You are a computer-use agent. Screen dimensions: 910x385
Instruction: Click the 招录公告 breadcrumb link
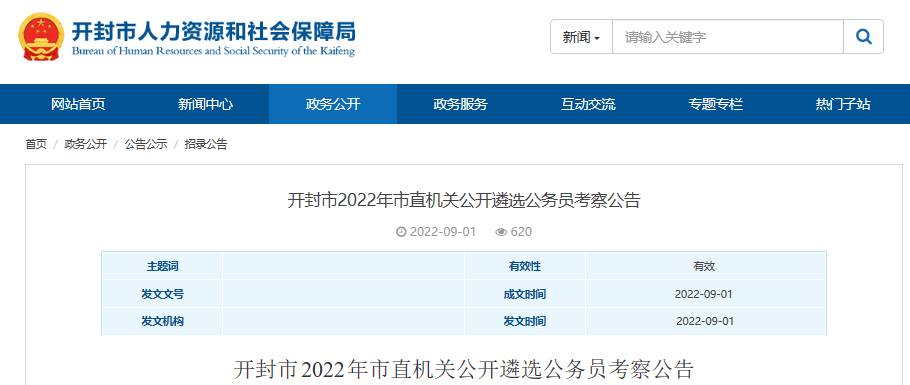[x=206, y=145]
